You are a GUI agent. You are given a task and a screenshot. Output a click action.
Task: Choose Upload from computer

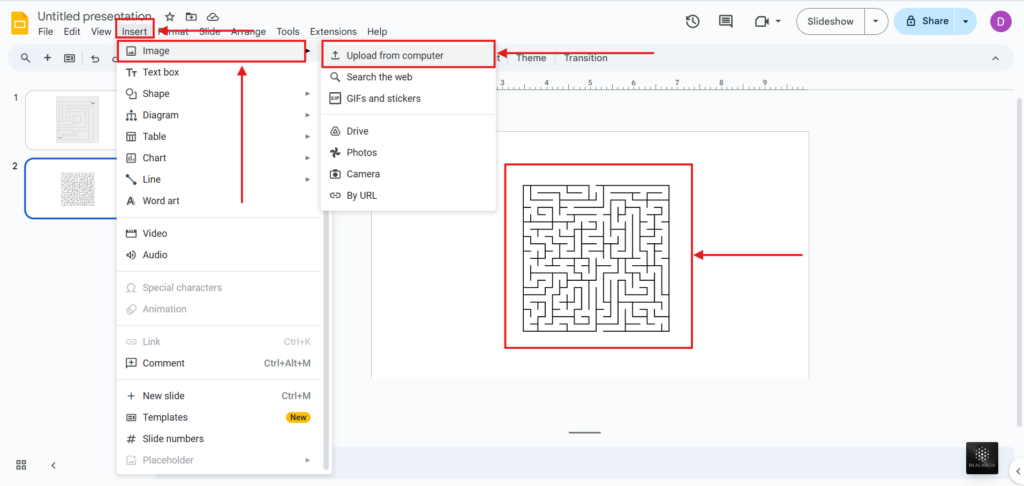click(394, 56)
